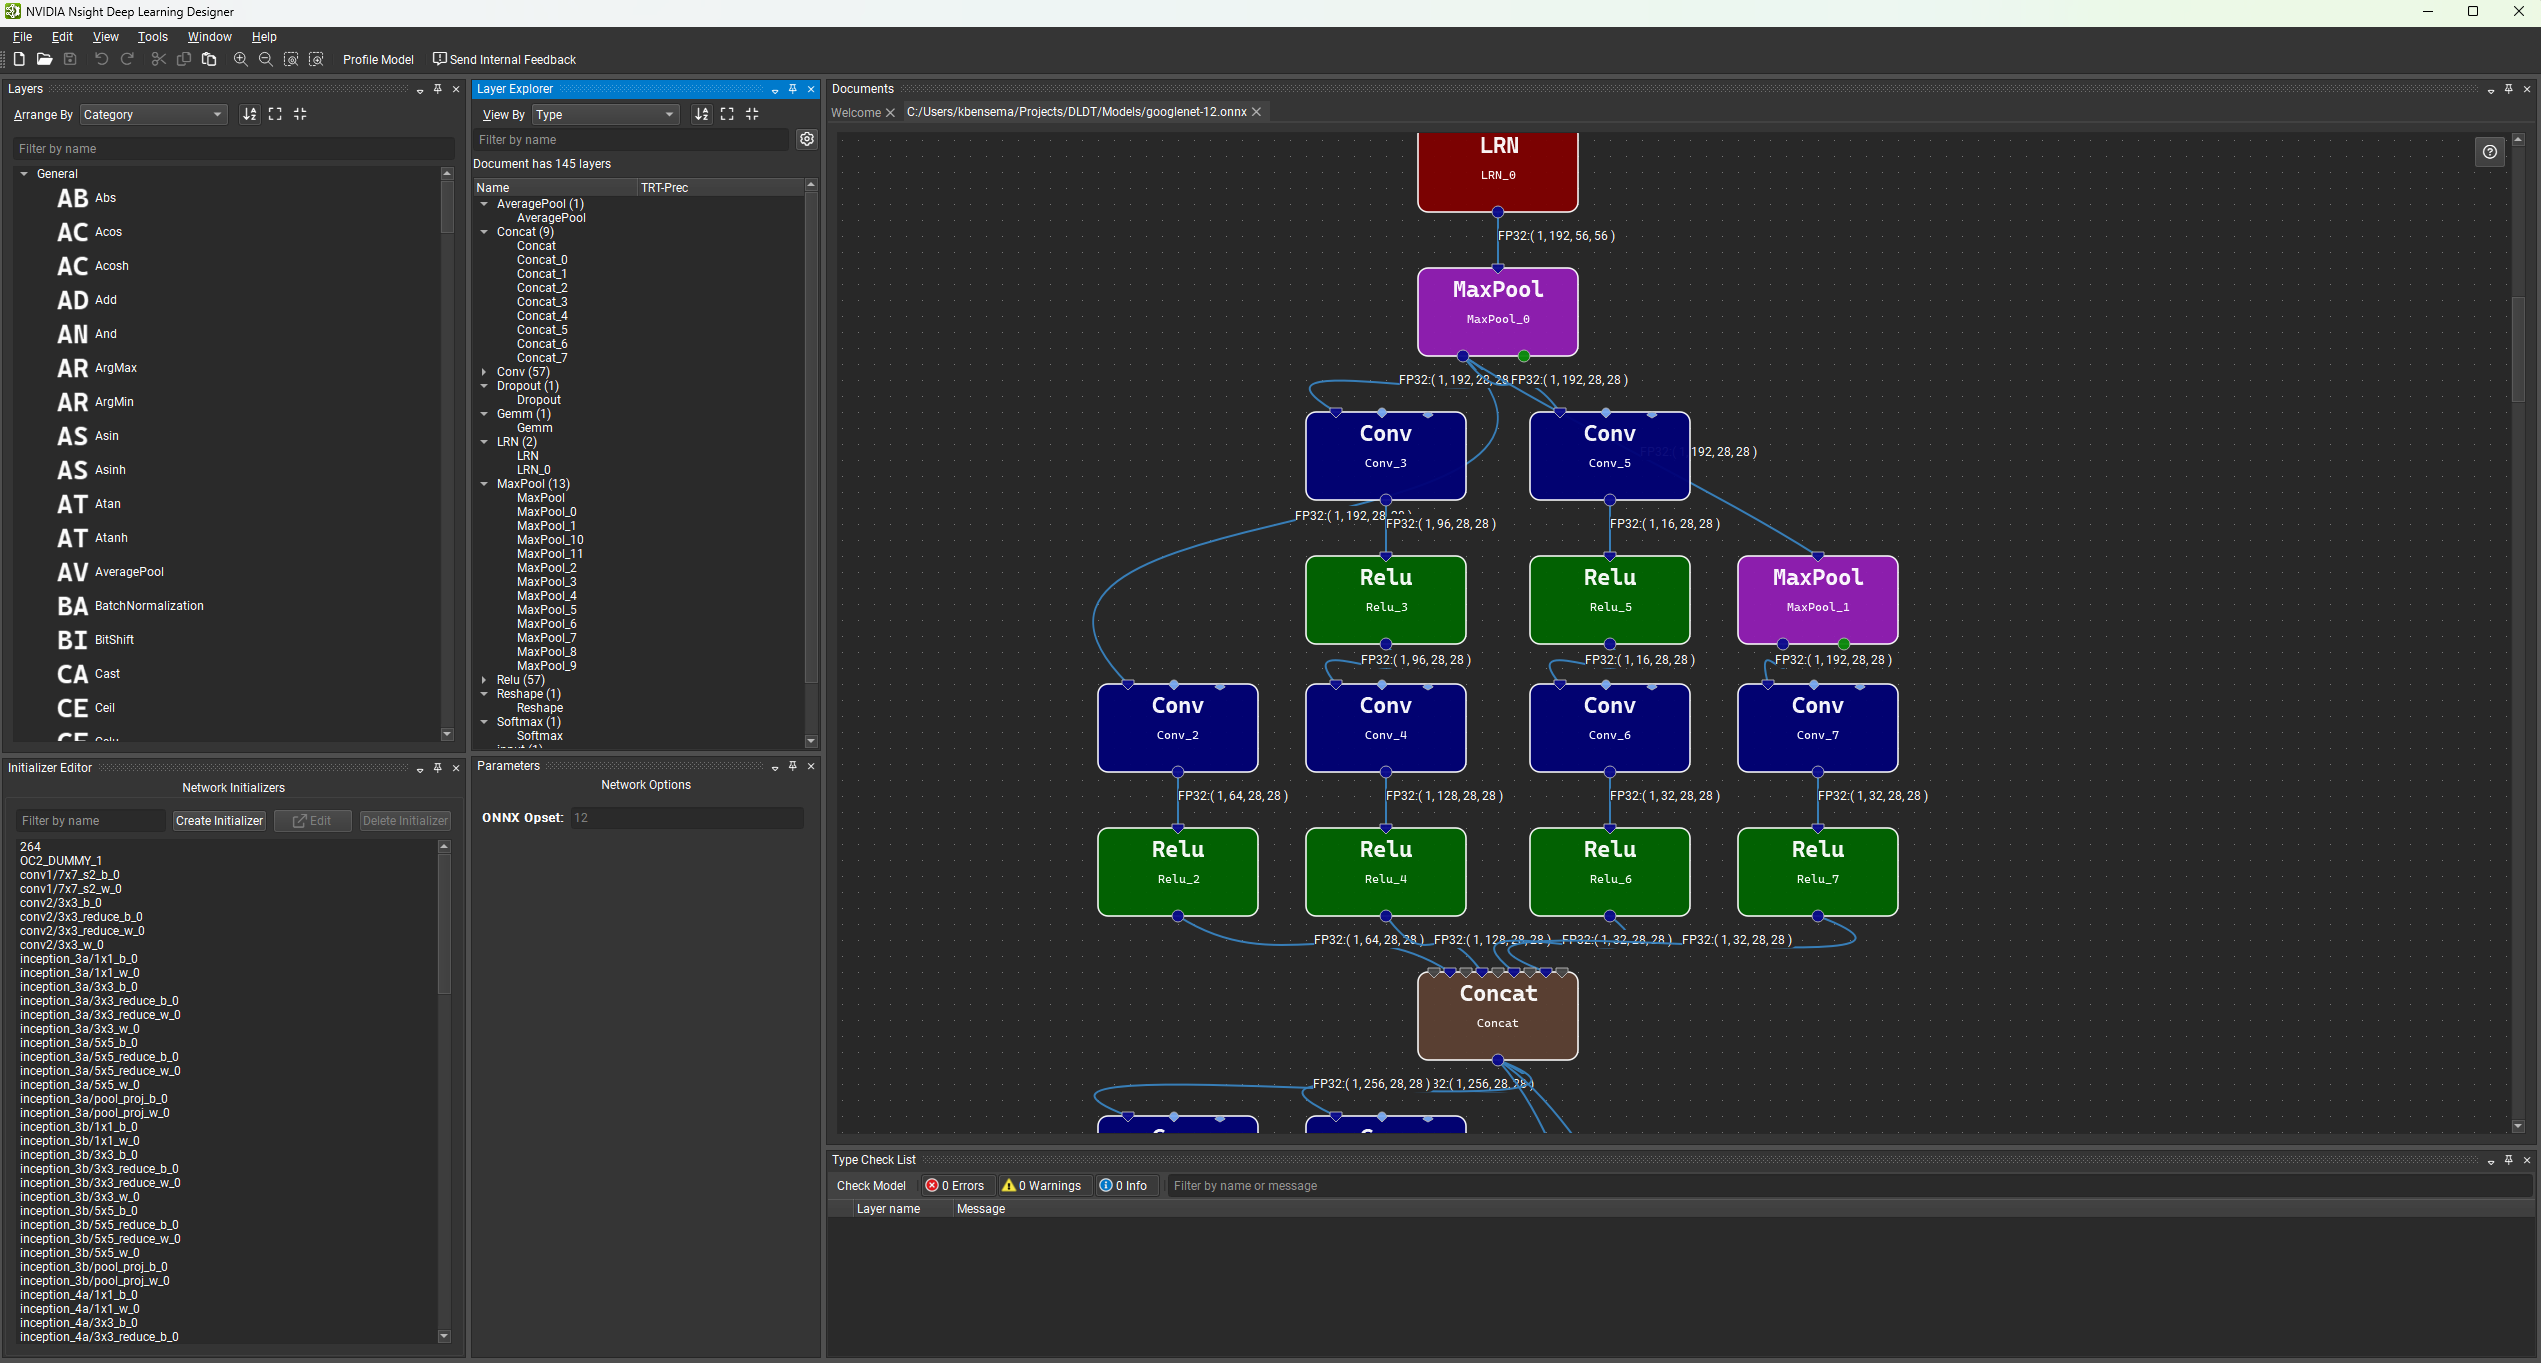
Task: Sort Layer Explorer alphabetically
Action: tap(702, 114)
